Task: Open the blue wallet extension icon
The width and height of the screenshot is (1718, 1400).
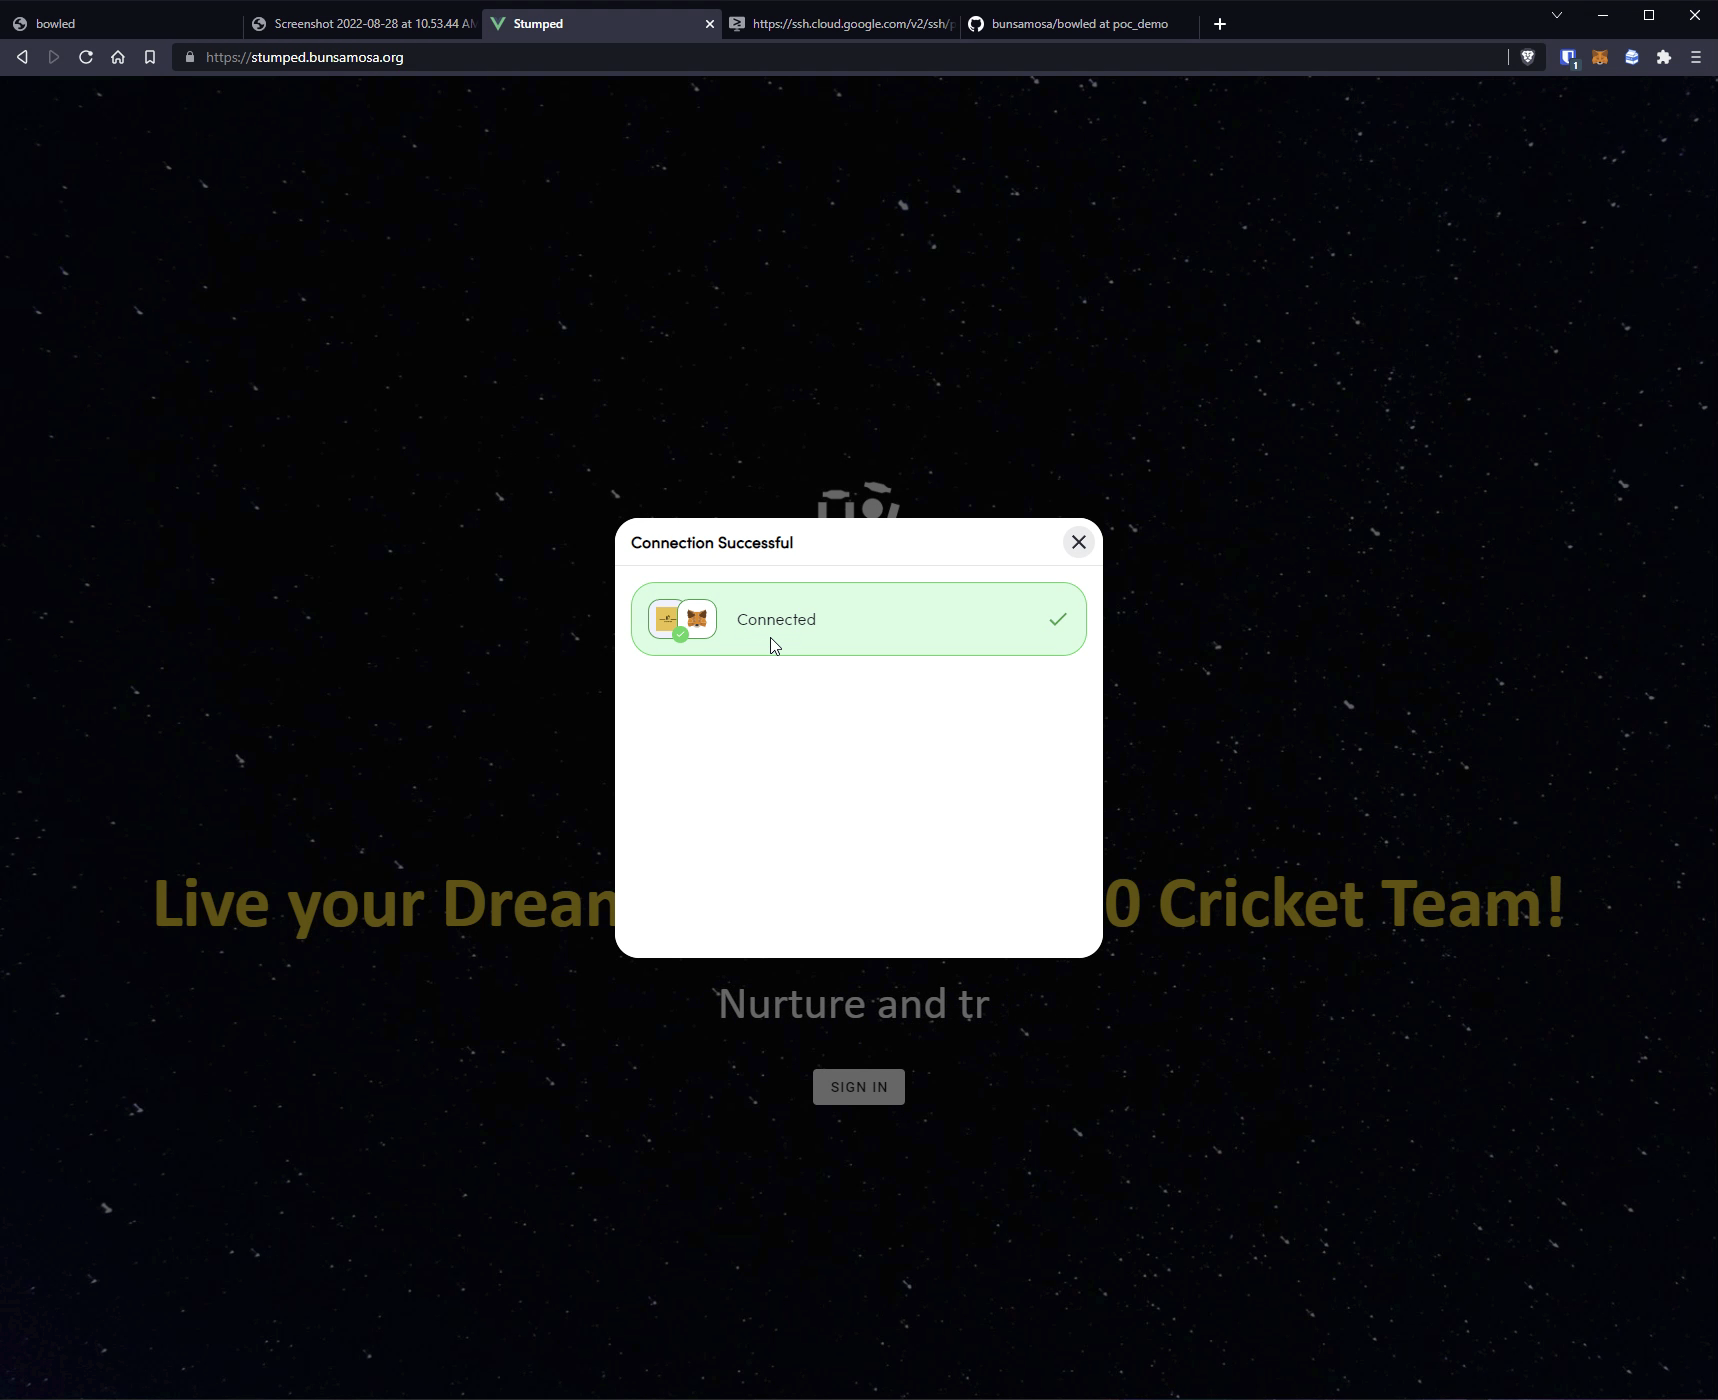Action: (1632, 57)
